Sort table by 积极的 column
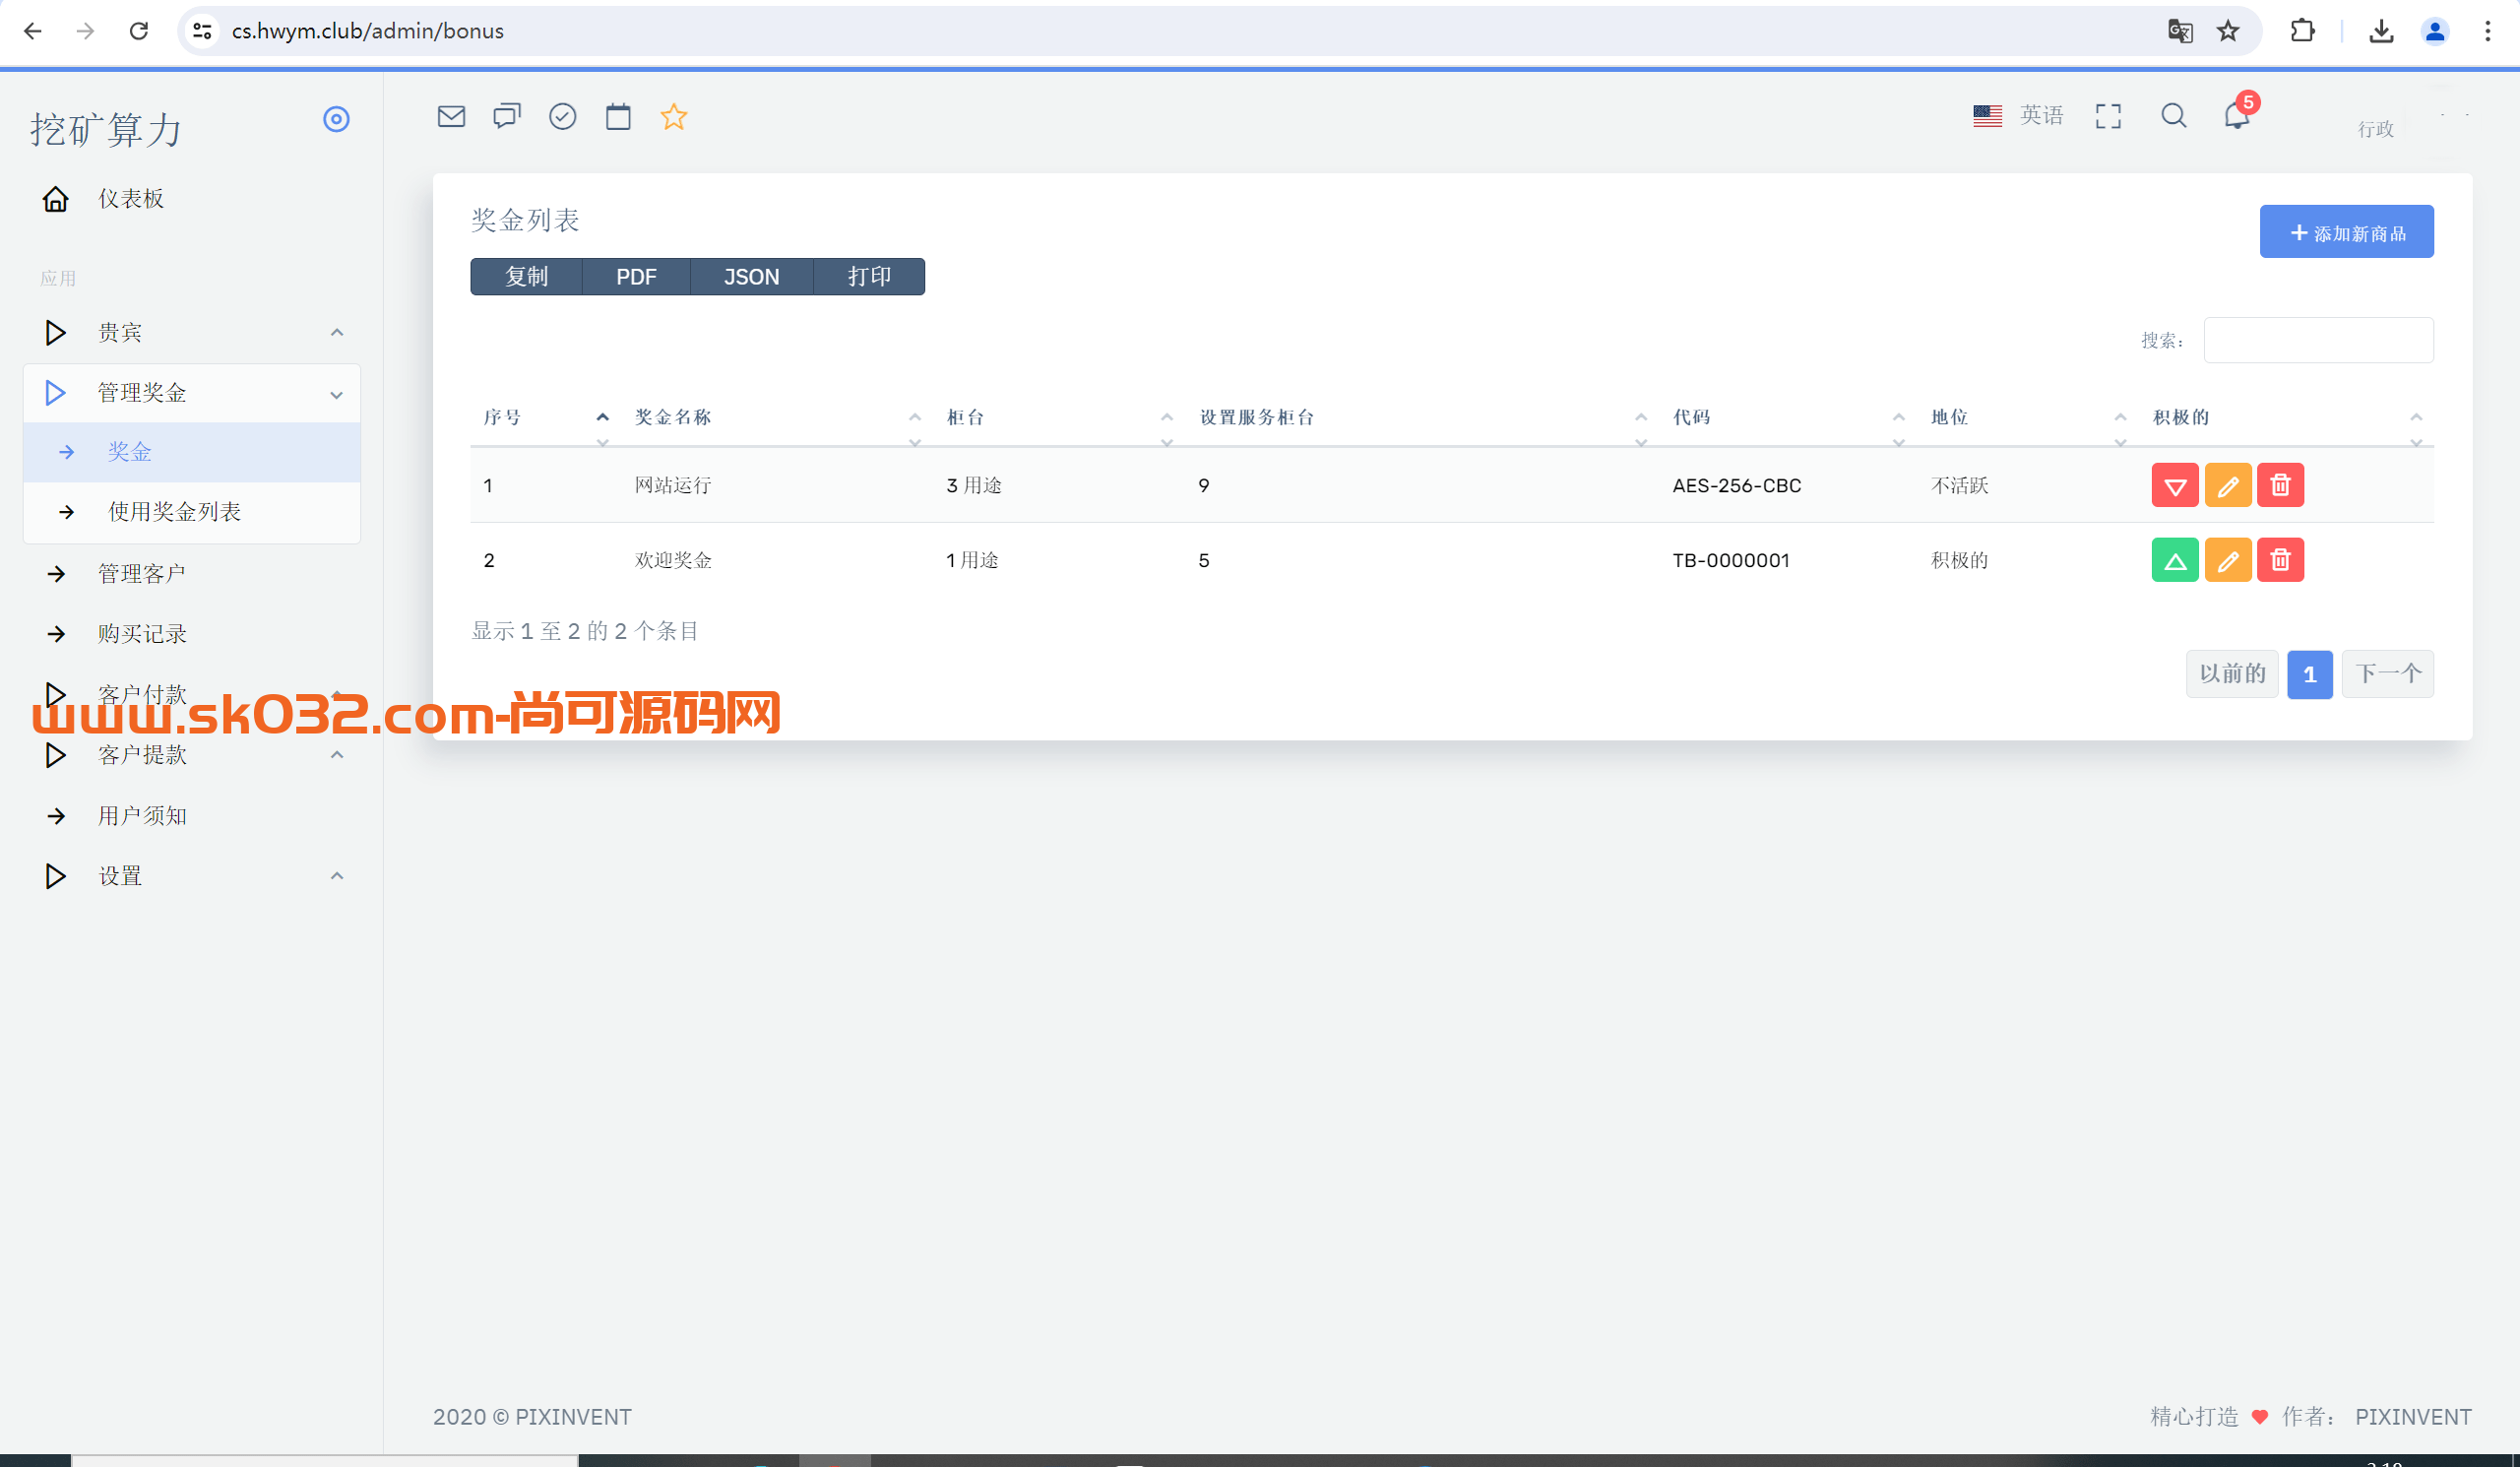 pos(2287,418)
